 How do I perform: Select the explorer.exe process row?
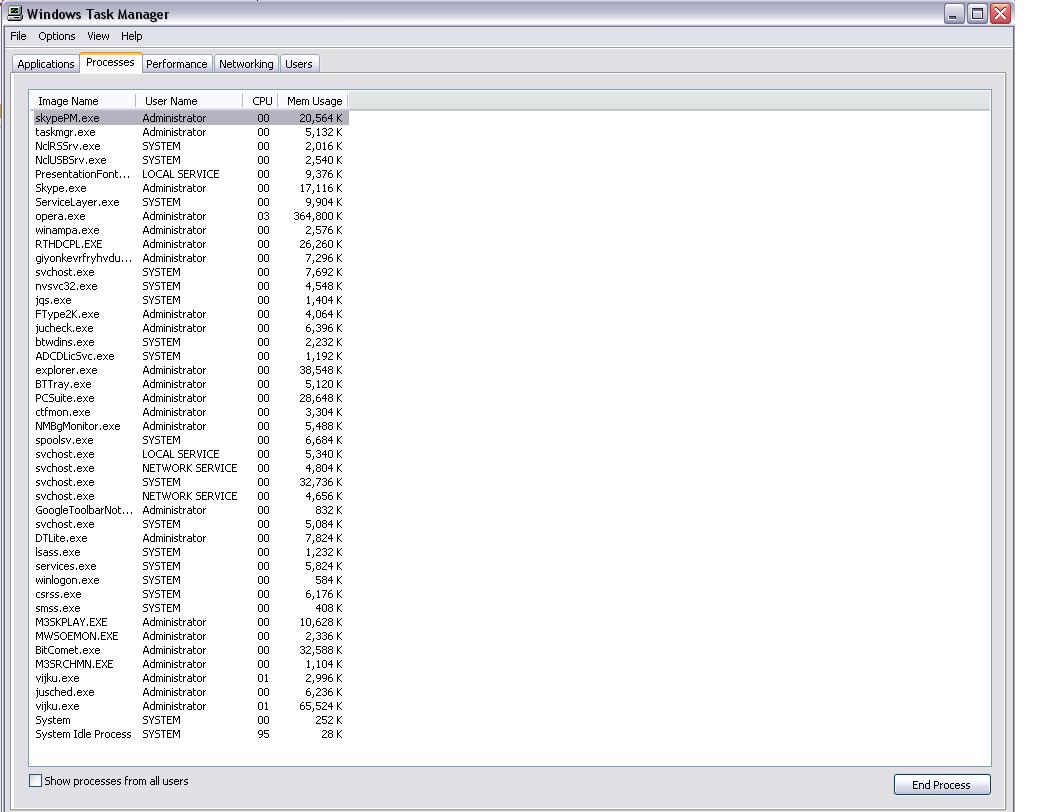(66, 370)
